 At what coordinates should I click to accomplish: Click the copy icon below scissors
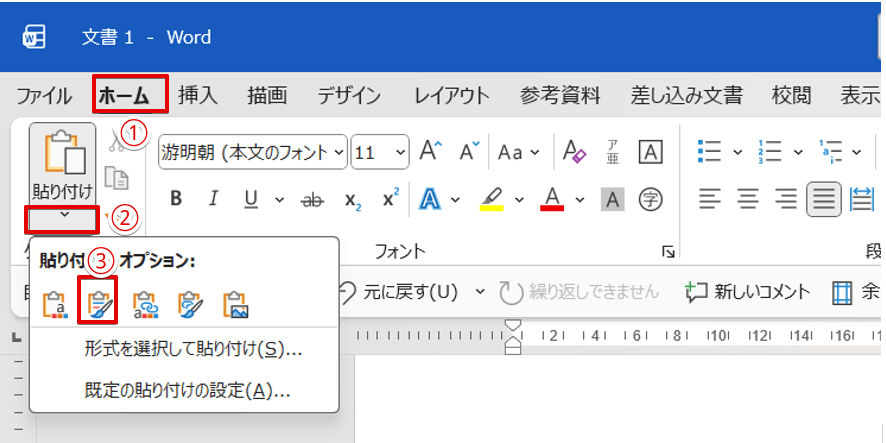coord(117,177)
